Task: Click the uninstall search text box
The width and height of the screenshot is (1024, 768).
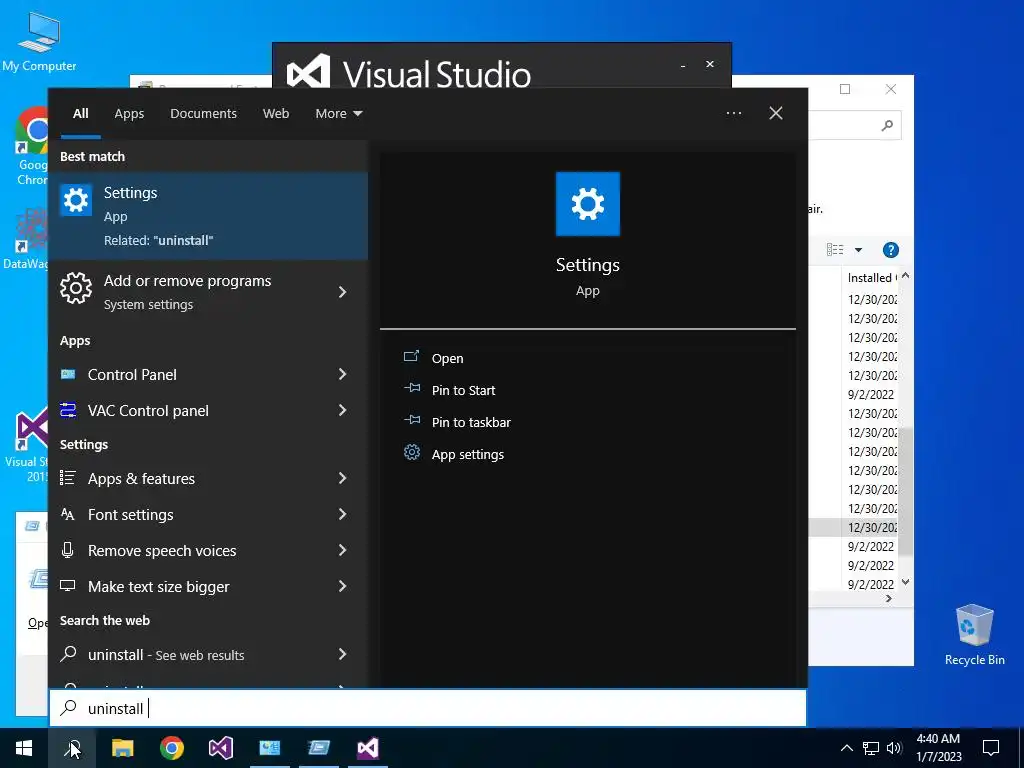Action: [428, 708]
